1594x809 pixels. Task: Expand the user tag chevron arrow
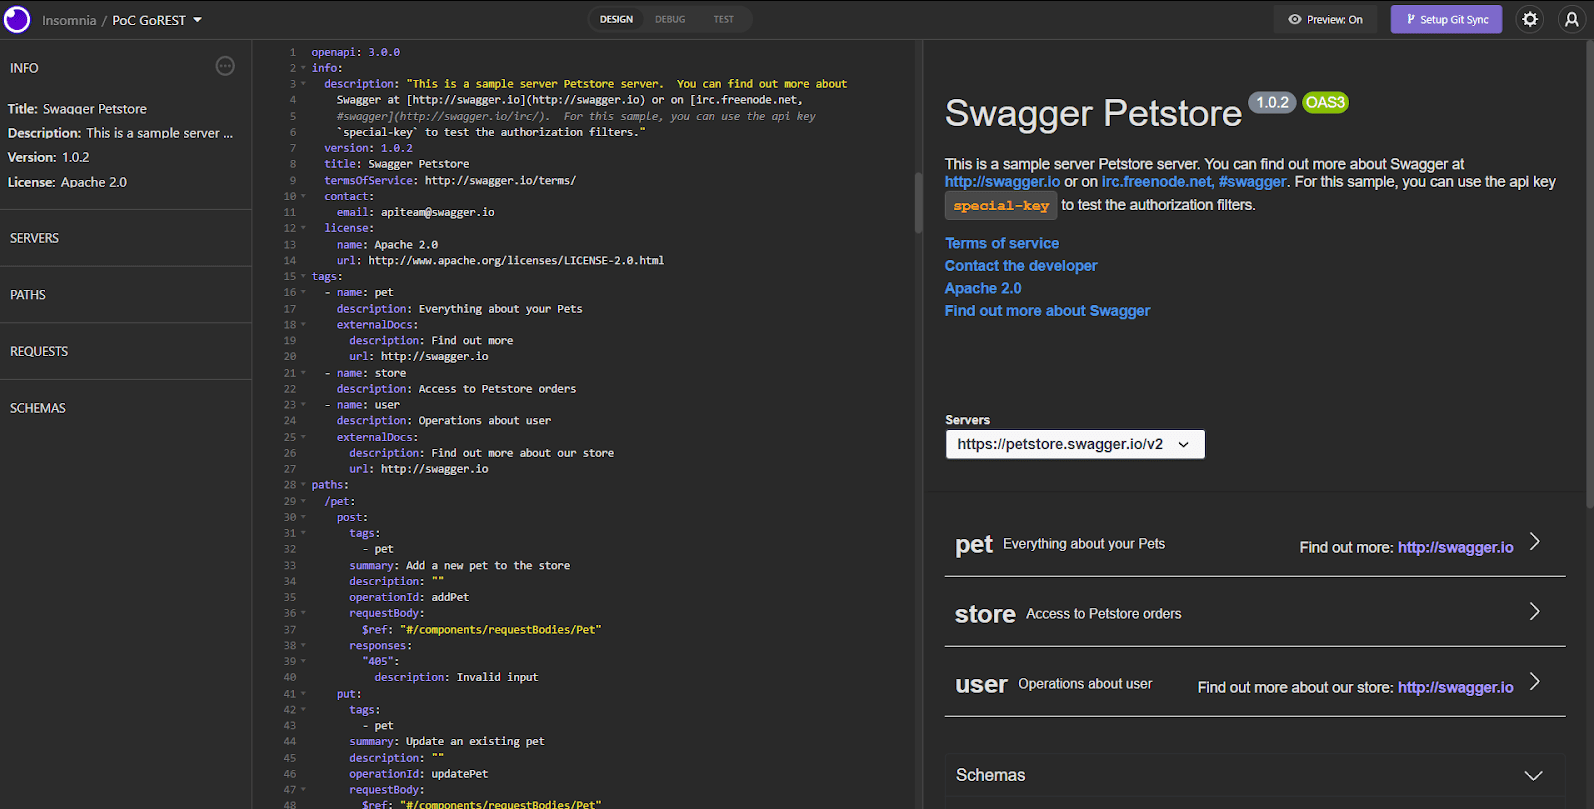coord(1534,682)
